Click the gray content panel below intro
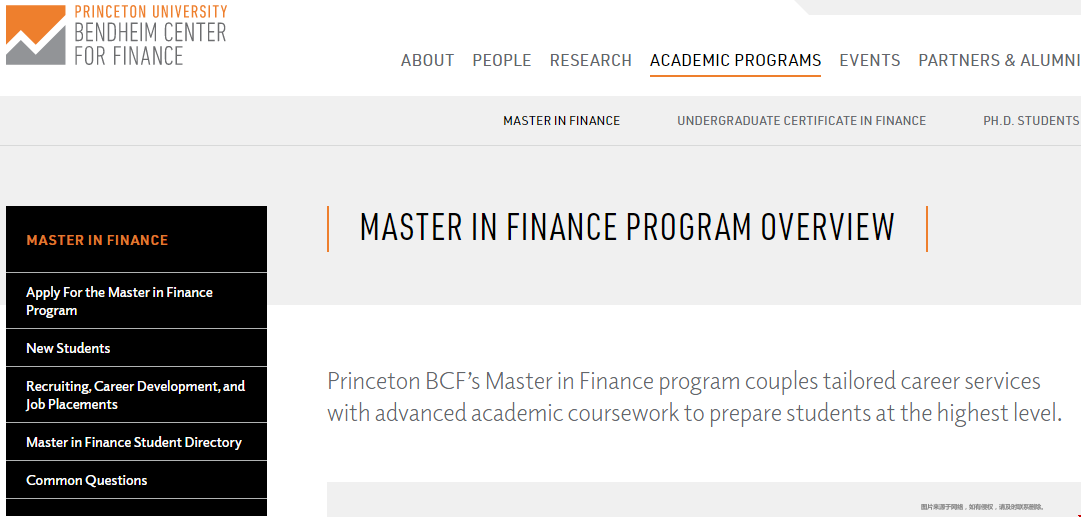 pyautogui.click(x=704, y=500)
